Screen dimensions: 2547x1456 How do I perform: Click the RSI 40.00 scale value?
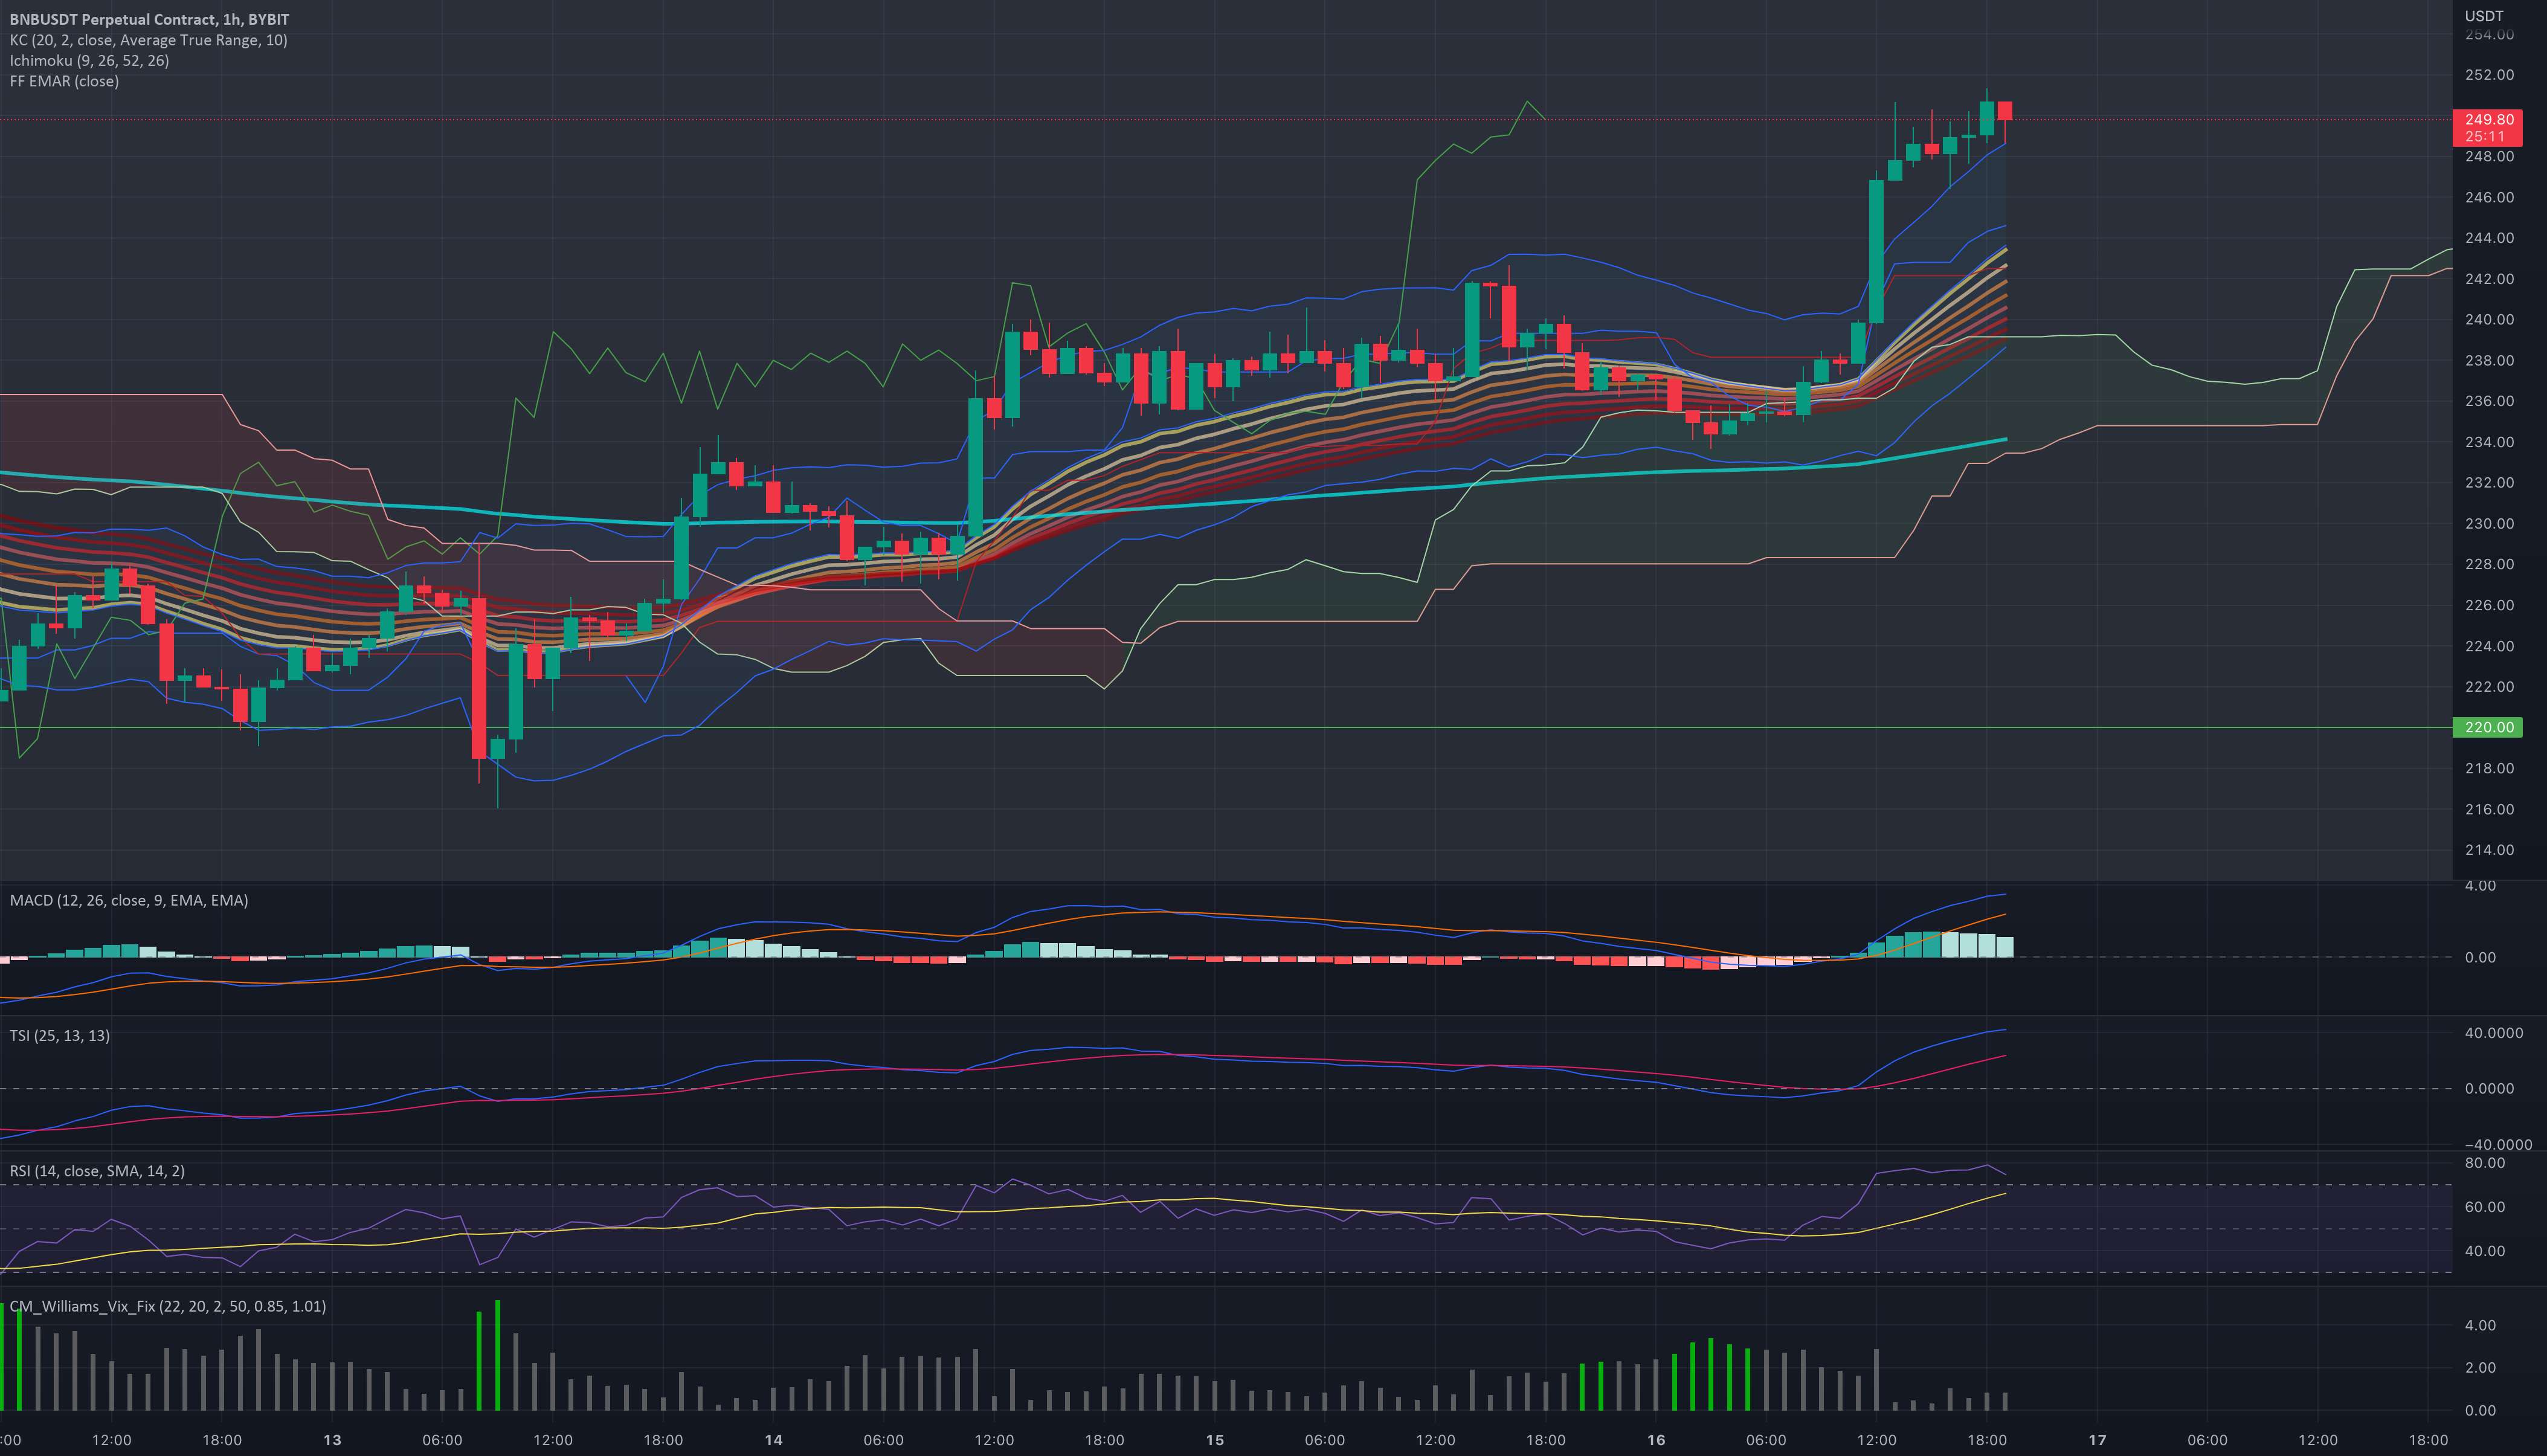[x=2485, y=1251]
